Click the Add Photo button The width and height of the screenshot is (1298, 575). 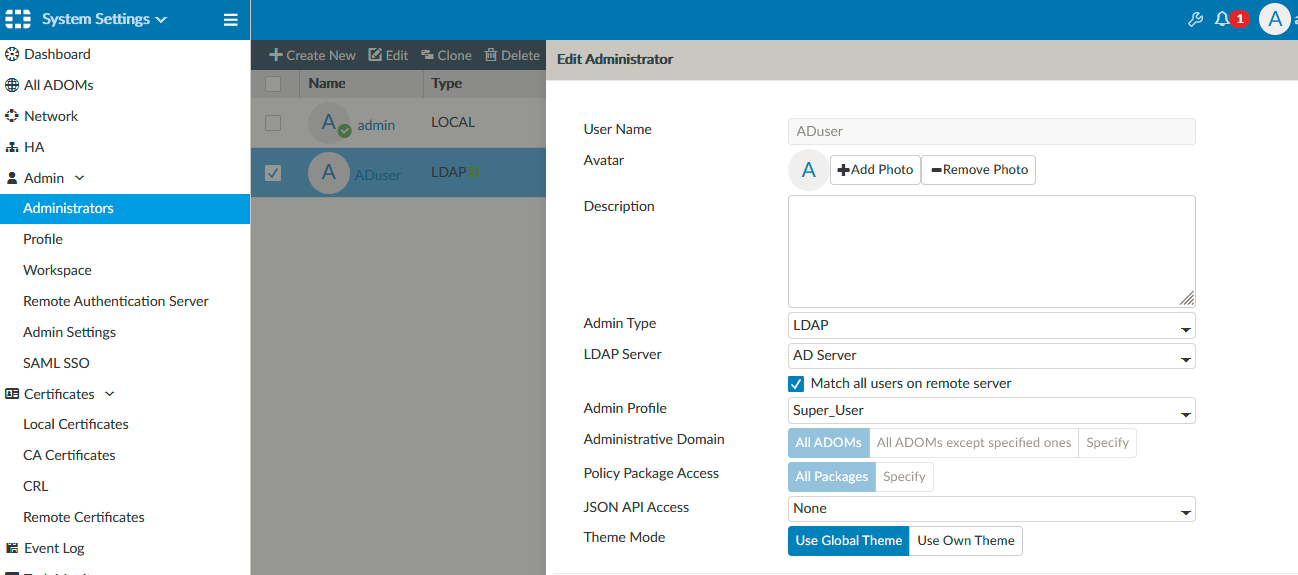875,170
